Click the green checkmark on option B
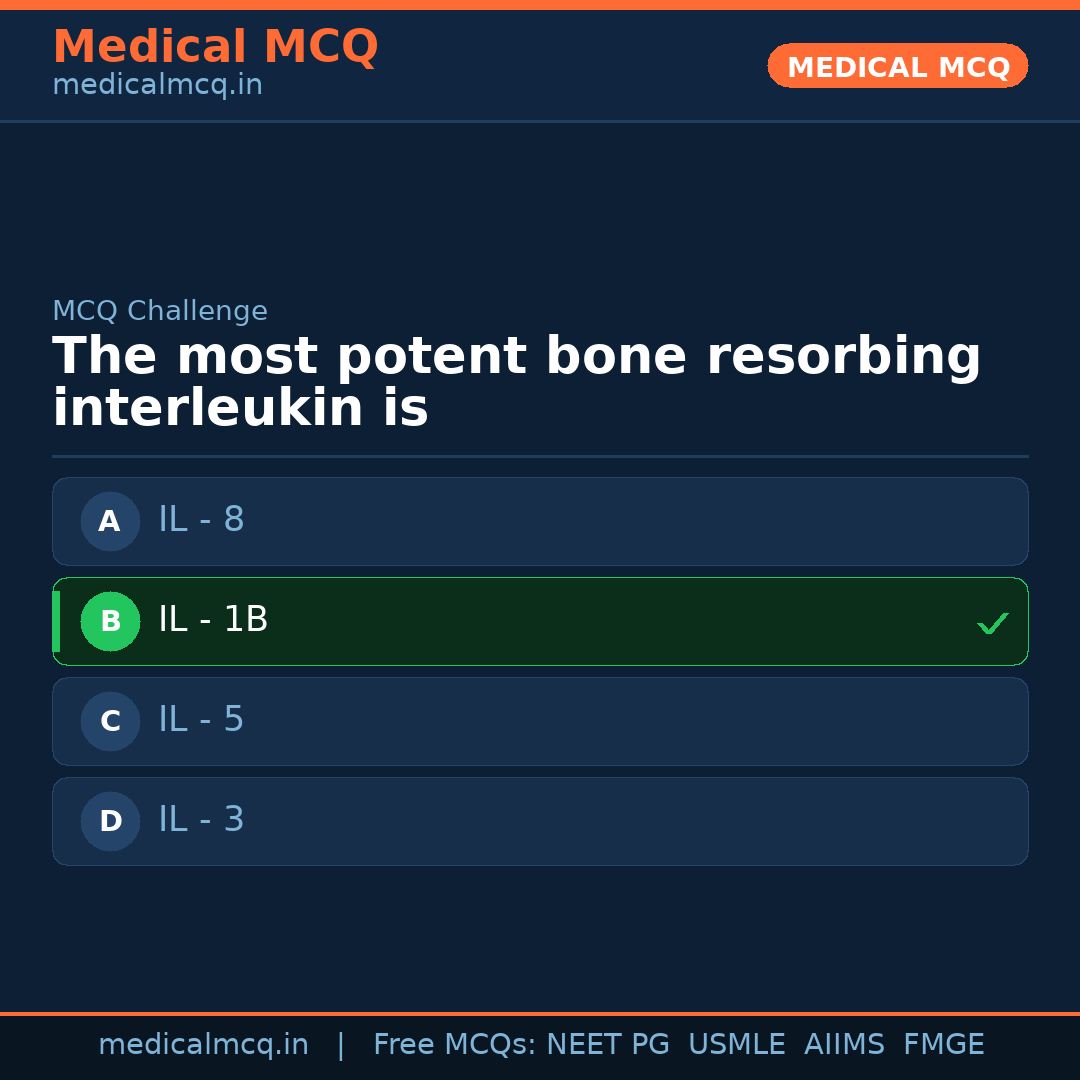Viewport: 1080px width, 1080px height. coord(992,623)
